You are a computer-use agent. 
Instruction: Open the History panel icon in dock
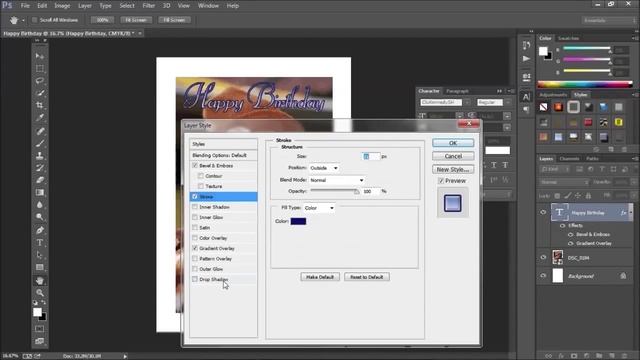click(x=526, y=45)
